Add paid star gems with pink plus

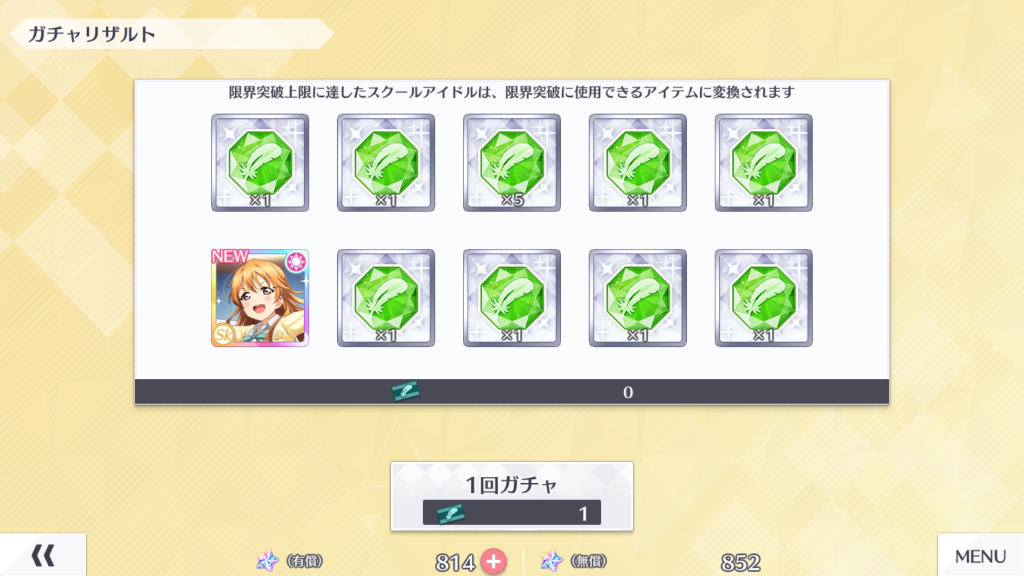(494, 562)
